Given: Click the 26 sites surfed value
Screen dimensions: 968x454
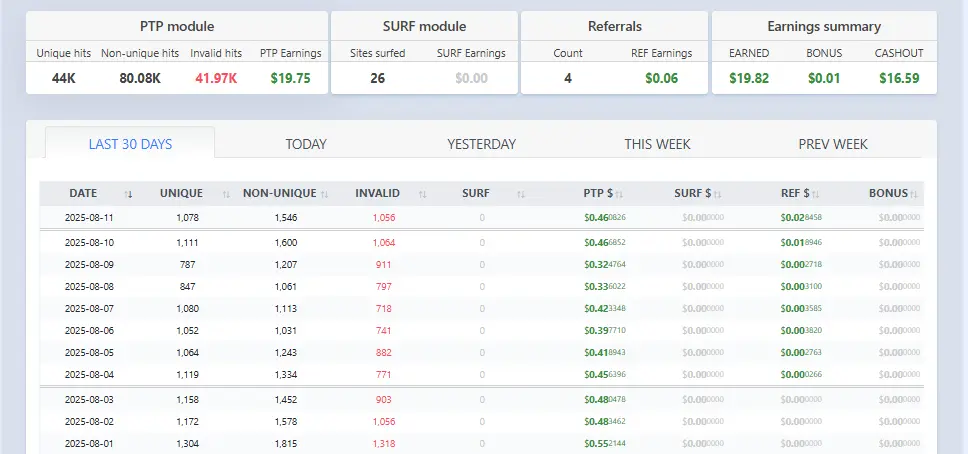Looking at the screenshot, I should tap(378, 78).
